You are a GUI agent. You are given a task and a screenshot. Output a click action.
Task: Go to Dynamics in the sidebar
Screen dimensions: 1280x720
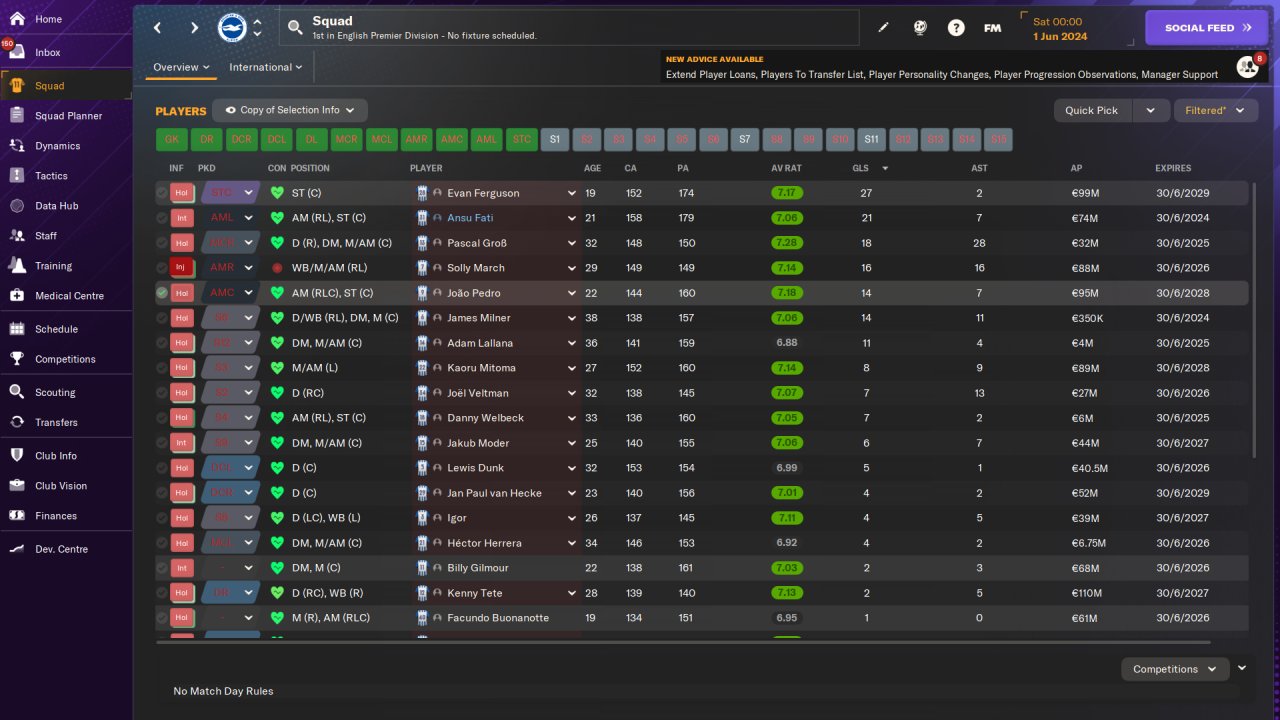coord(17,145)
